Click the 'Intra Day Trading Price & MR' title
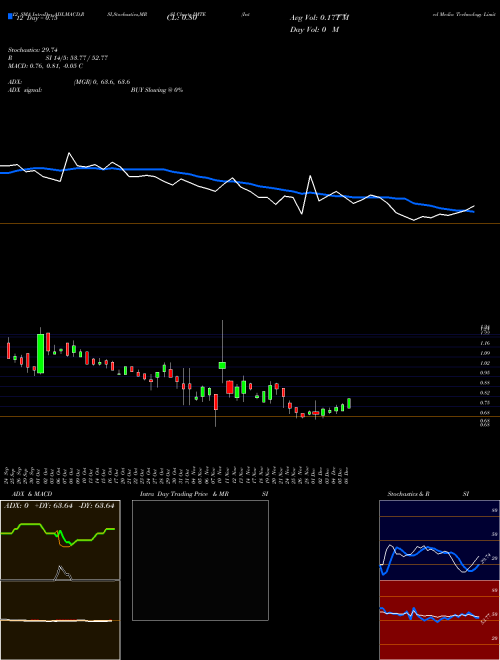Viewport: 500px width, 660px height. coord(184,494)
